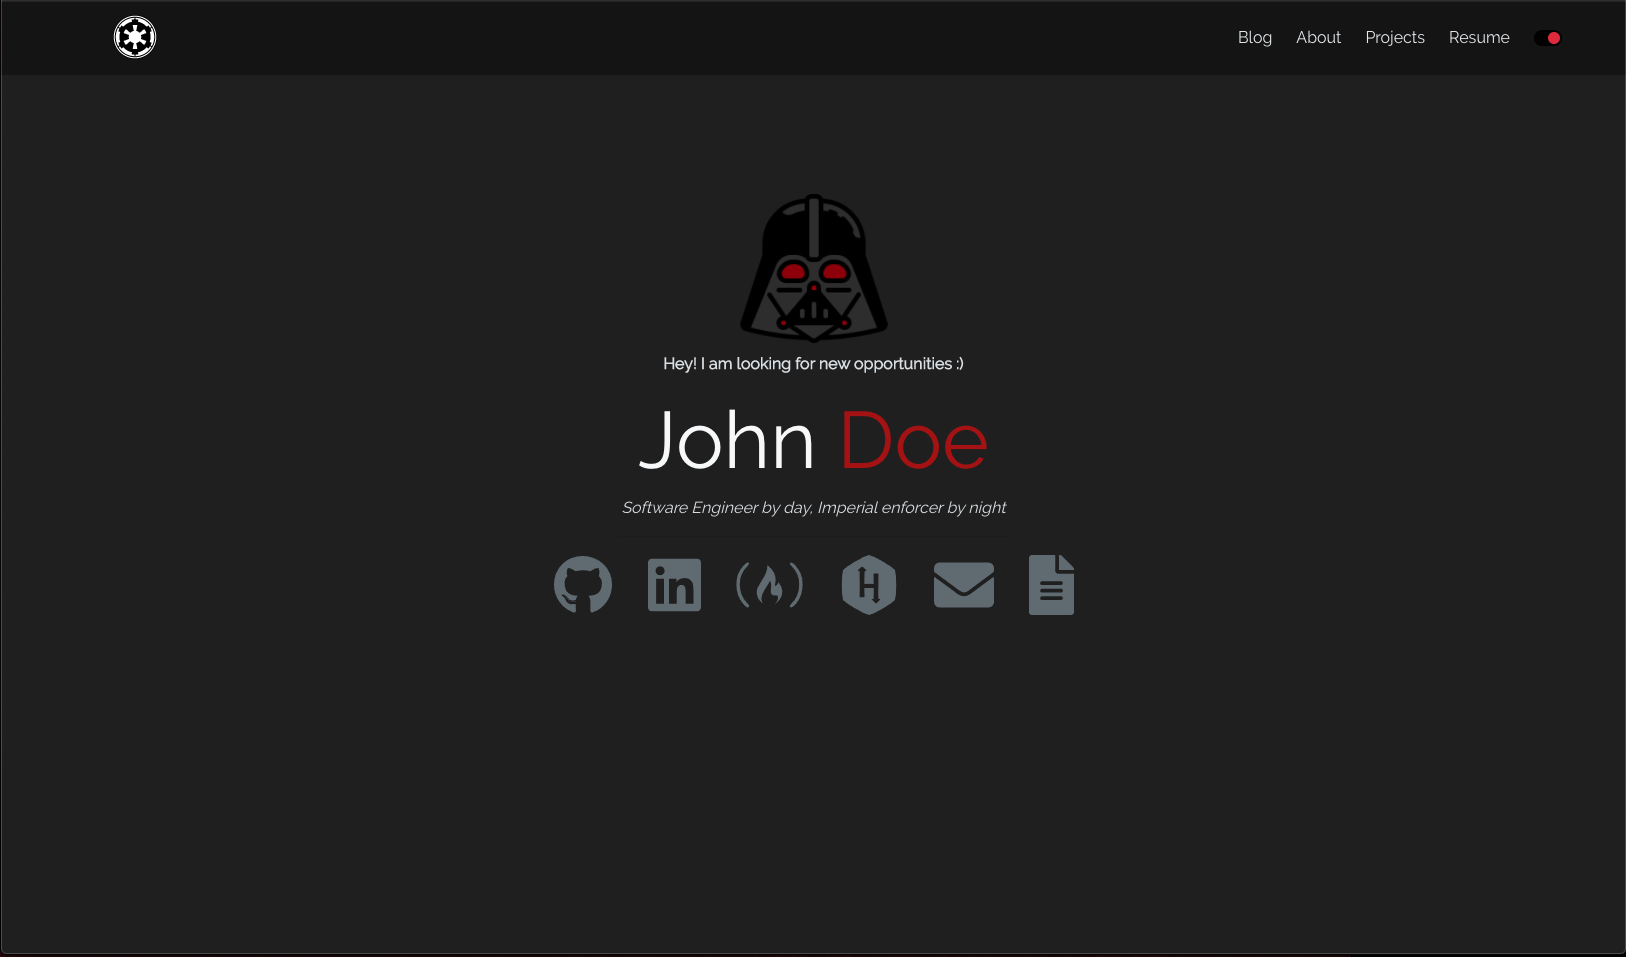
Task: Open the GitHub profile icon
Action: point(583,585)
